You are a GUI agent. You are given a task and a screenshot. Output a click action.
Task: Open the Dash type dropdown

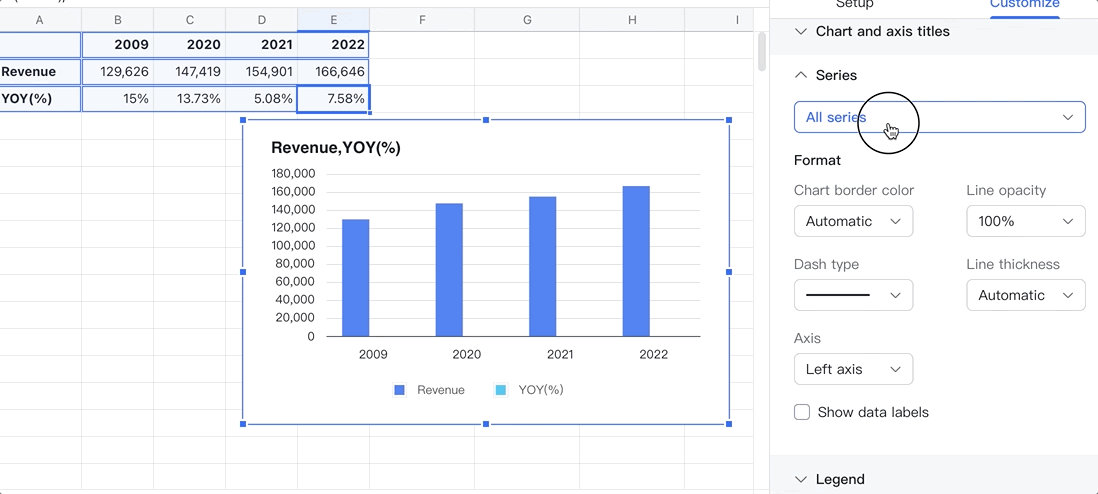tap(854, 295)
